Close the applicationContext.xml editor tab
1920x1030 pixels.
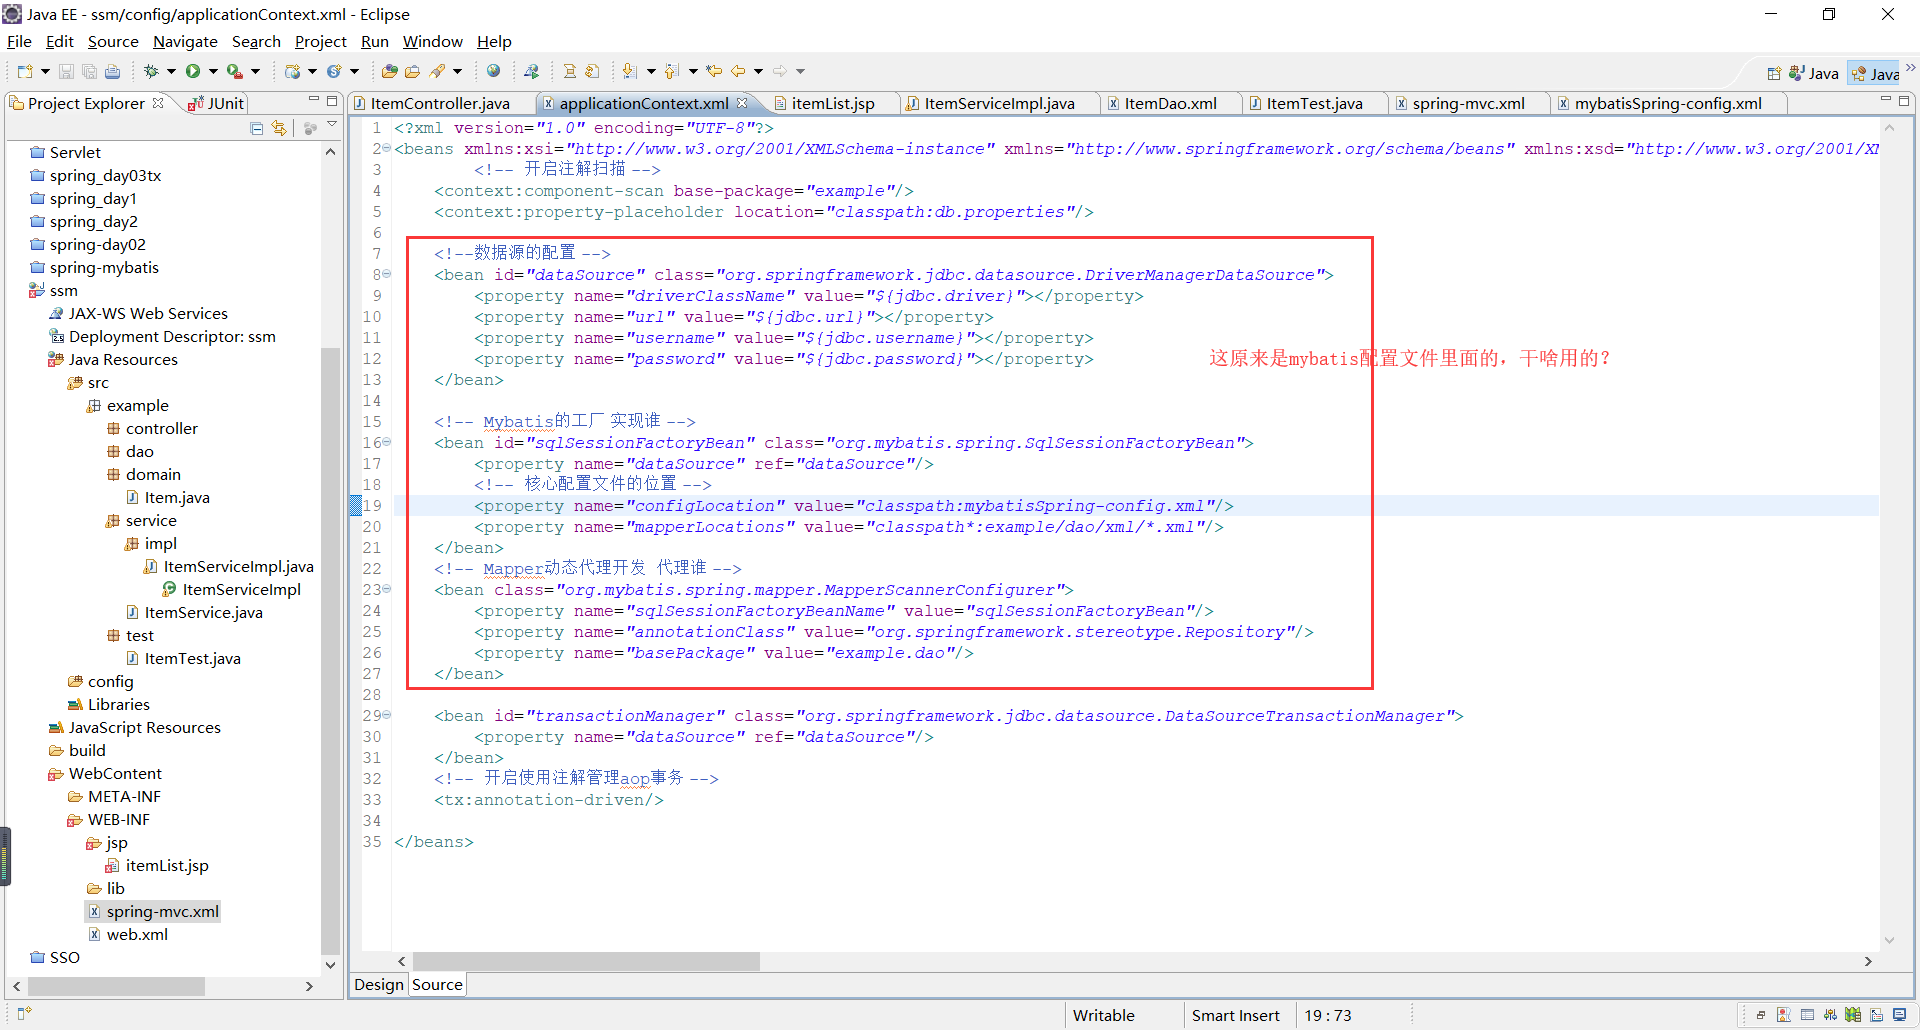742,103
